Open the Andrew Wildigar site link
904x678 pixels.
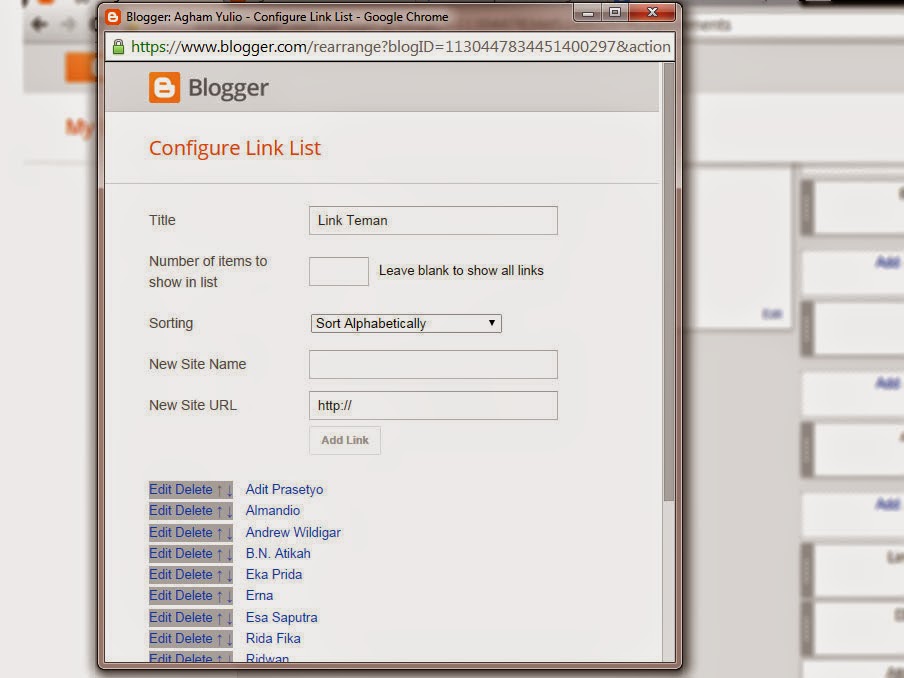(x=293, y=532)
